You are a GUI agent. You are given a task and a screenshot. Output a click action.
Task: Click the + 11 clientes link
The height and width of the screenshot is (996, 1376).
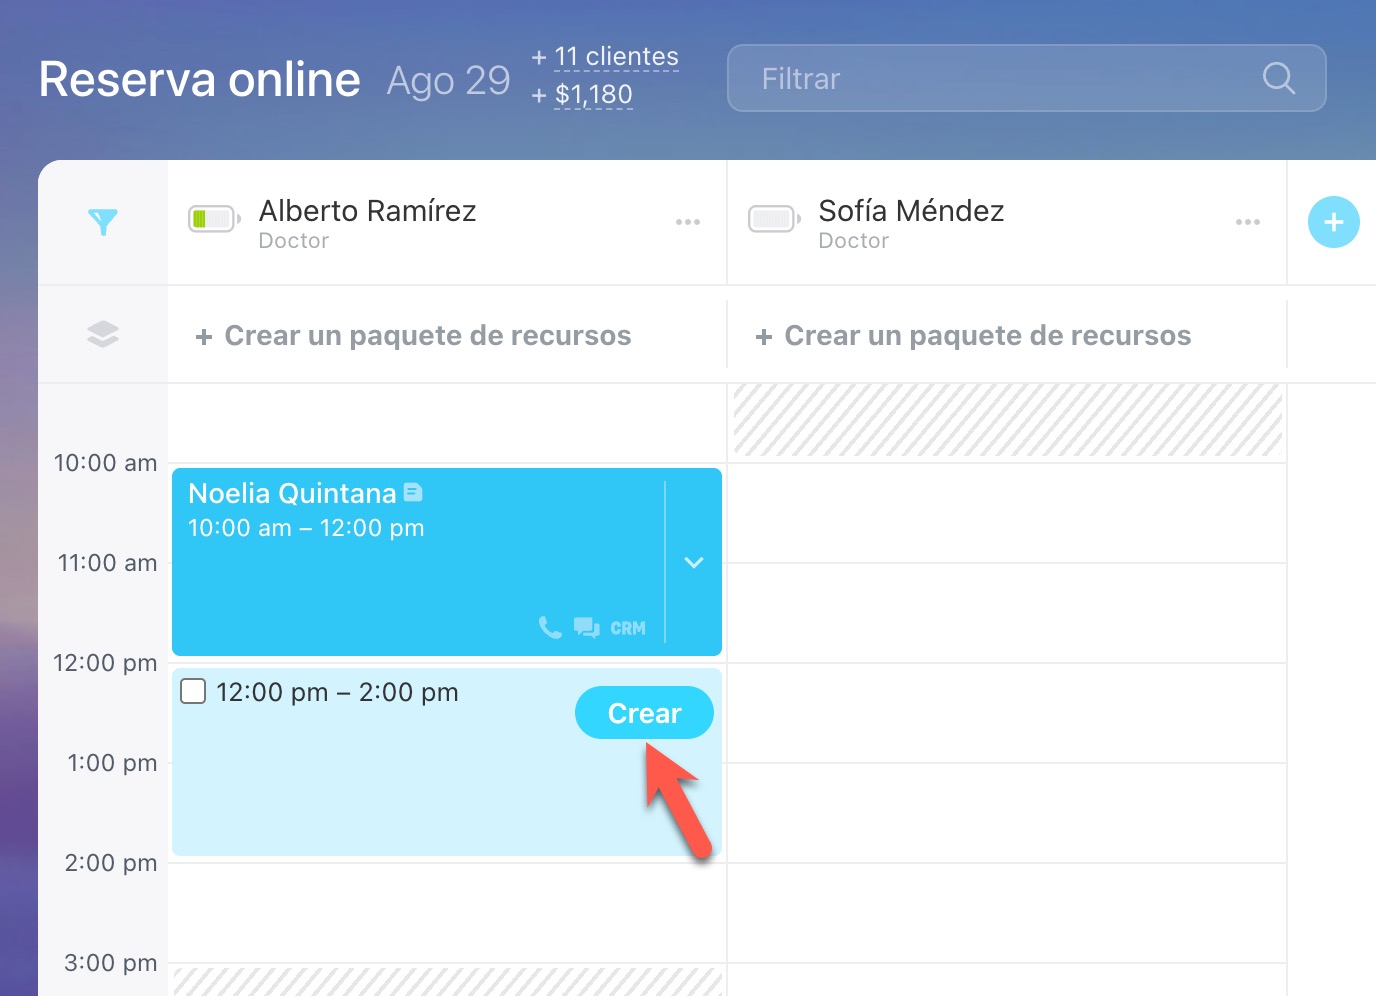tap(615, 57)
